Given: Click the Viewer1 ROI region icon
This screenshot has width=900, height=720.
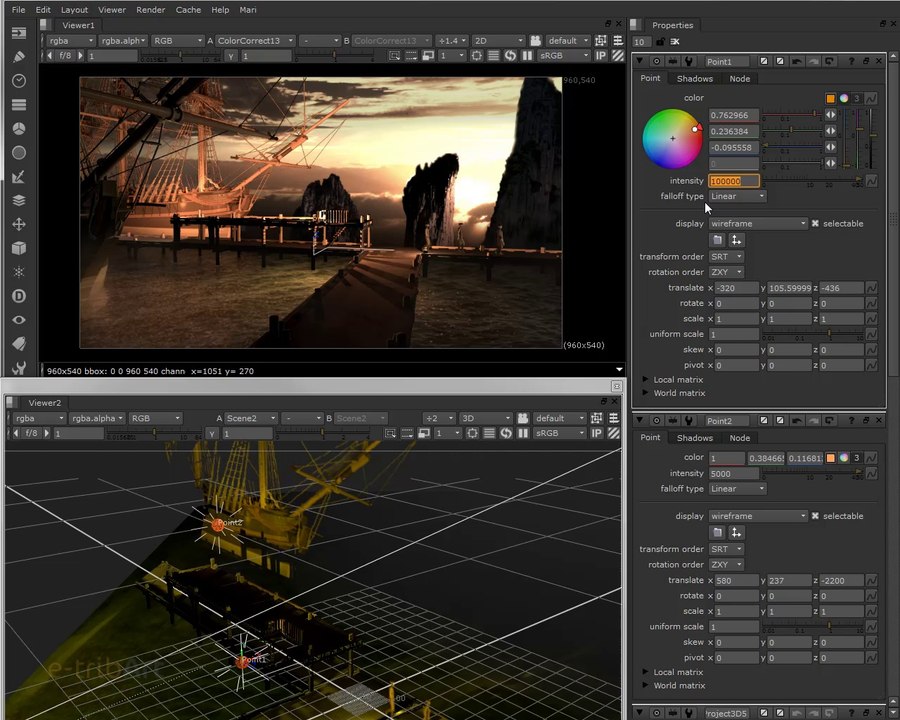Looking at the screenshot, I should pos(394,56).
